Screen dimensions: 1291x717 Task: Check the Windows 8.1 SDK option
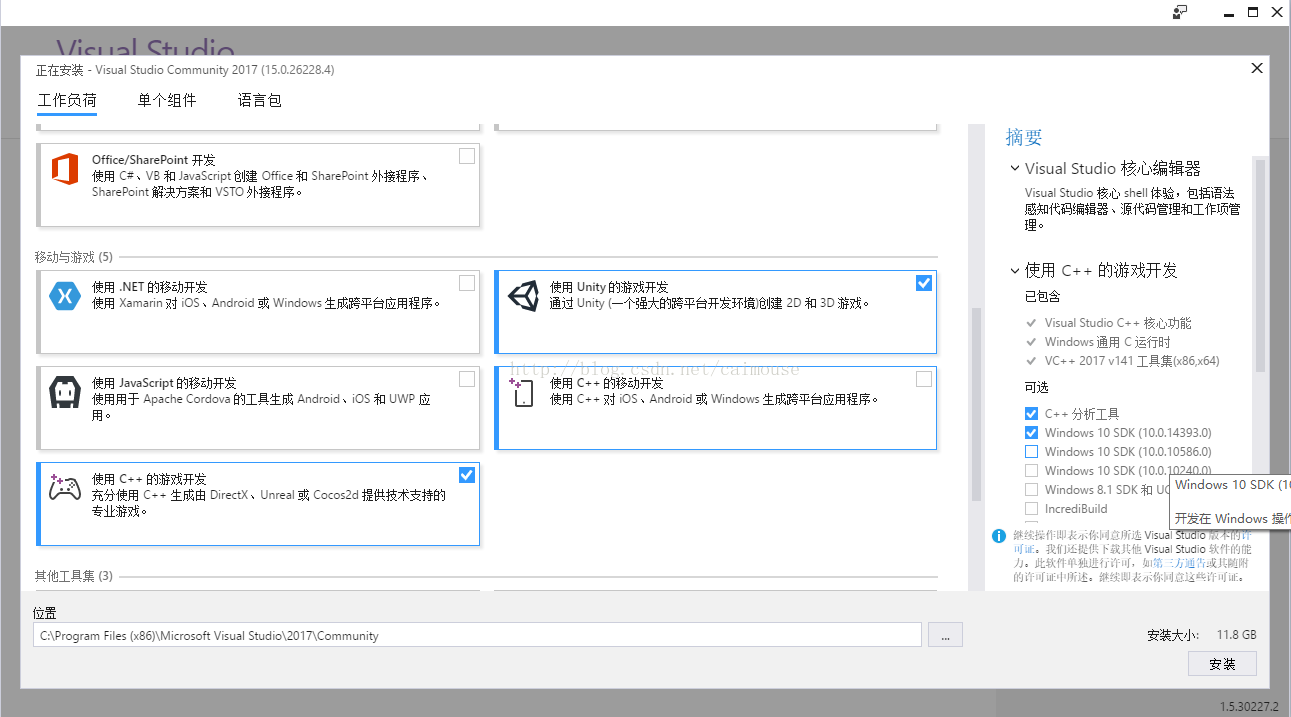(1031, 490)
